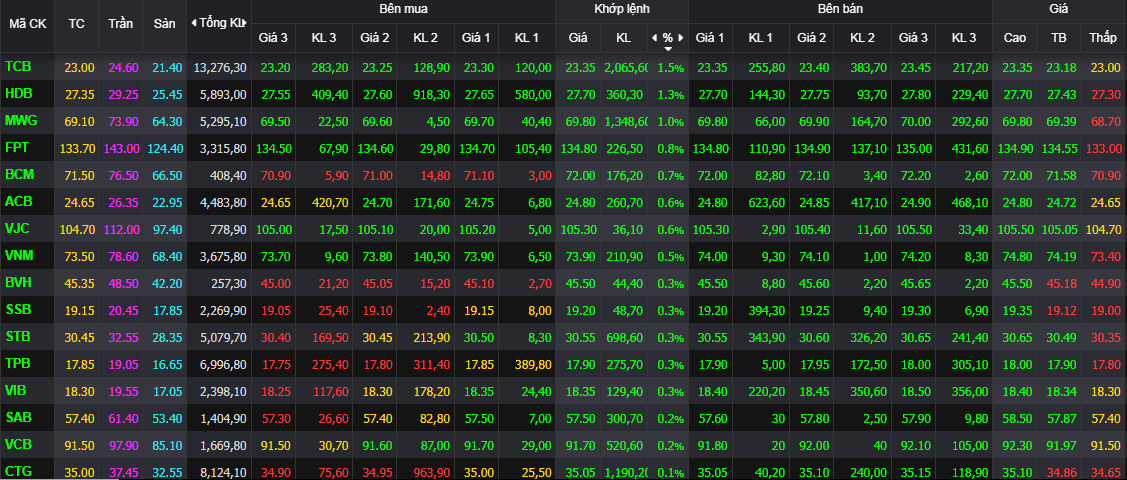Click the Trần column header
The width and height of the screenshot is (1127, 480).
click(121, 23)
